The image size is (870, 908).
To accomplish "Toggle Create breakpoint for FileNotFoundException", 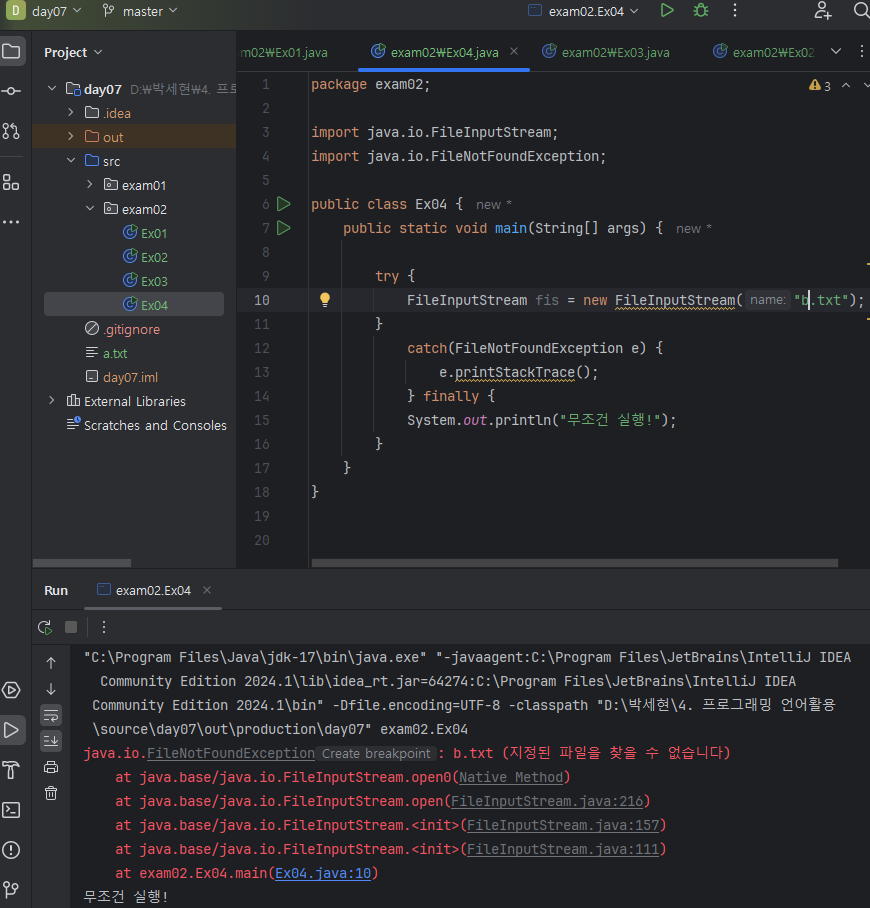I will tap(376, 754).
